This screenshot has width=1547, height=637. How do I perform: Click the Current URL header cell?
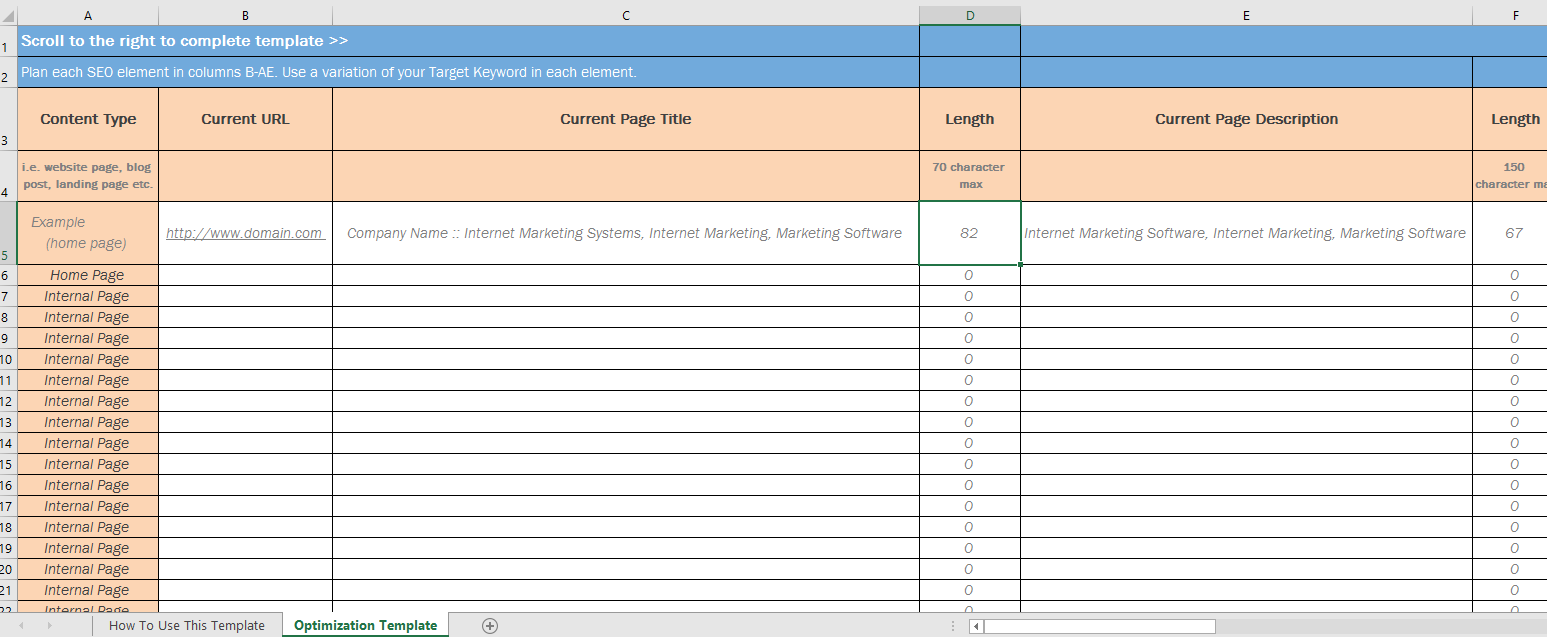click(245, 119)
